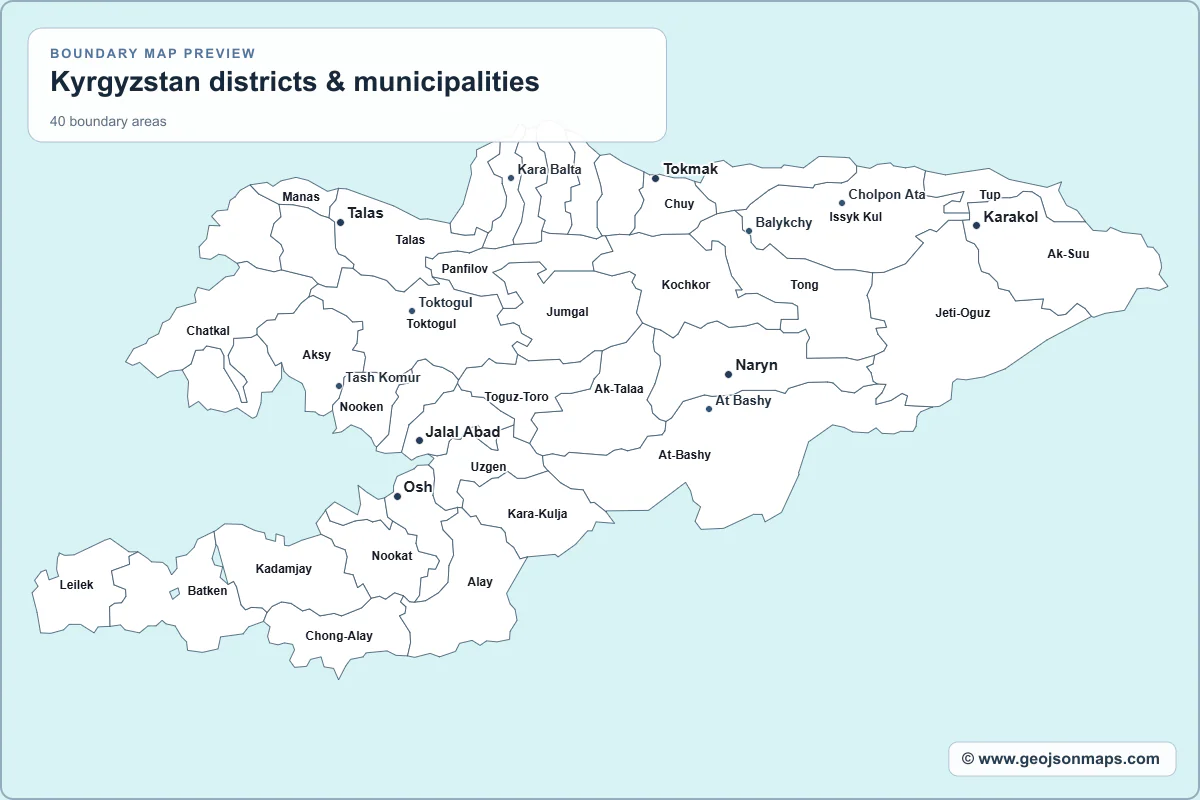Click the Batken district label
The image size is (1200, 800).
(207, 591)
